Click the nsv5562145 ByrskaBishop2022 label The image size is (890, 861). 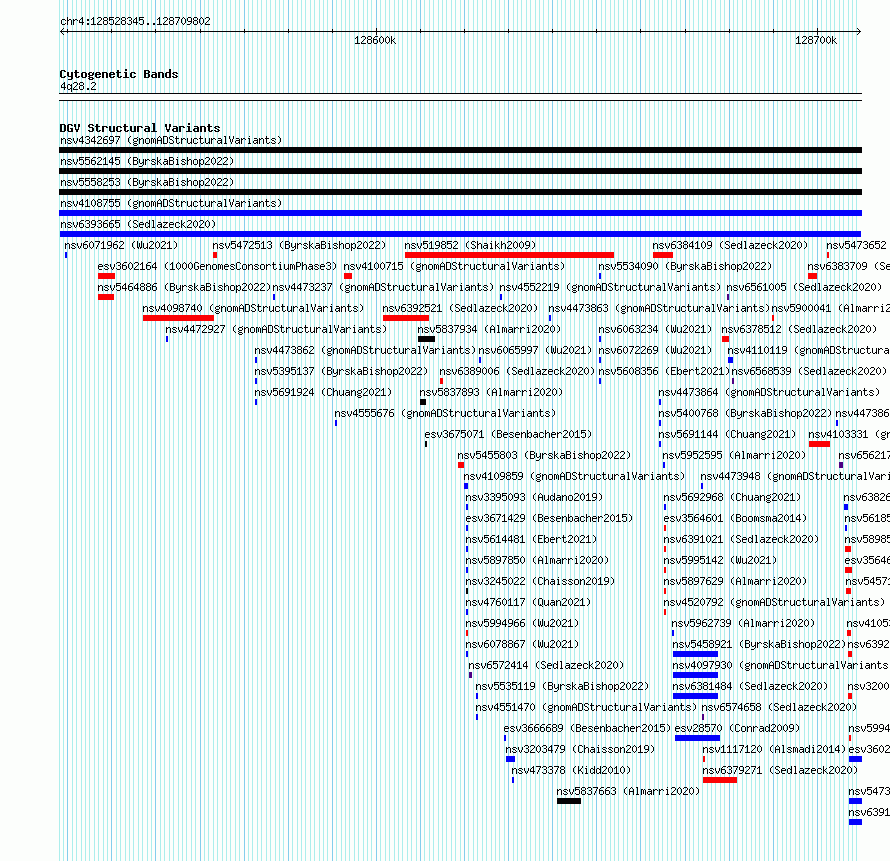point(147,161)
